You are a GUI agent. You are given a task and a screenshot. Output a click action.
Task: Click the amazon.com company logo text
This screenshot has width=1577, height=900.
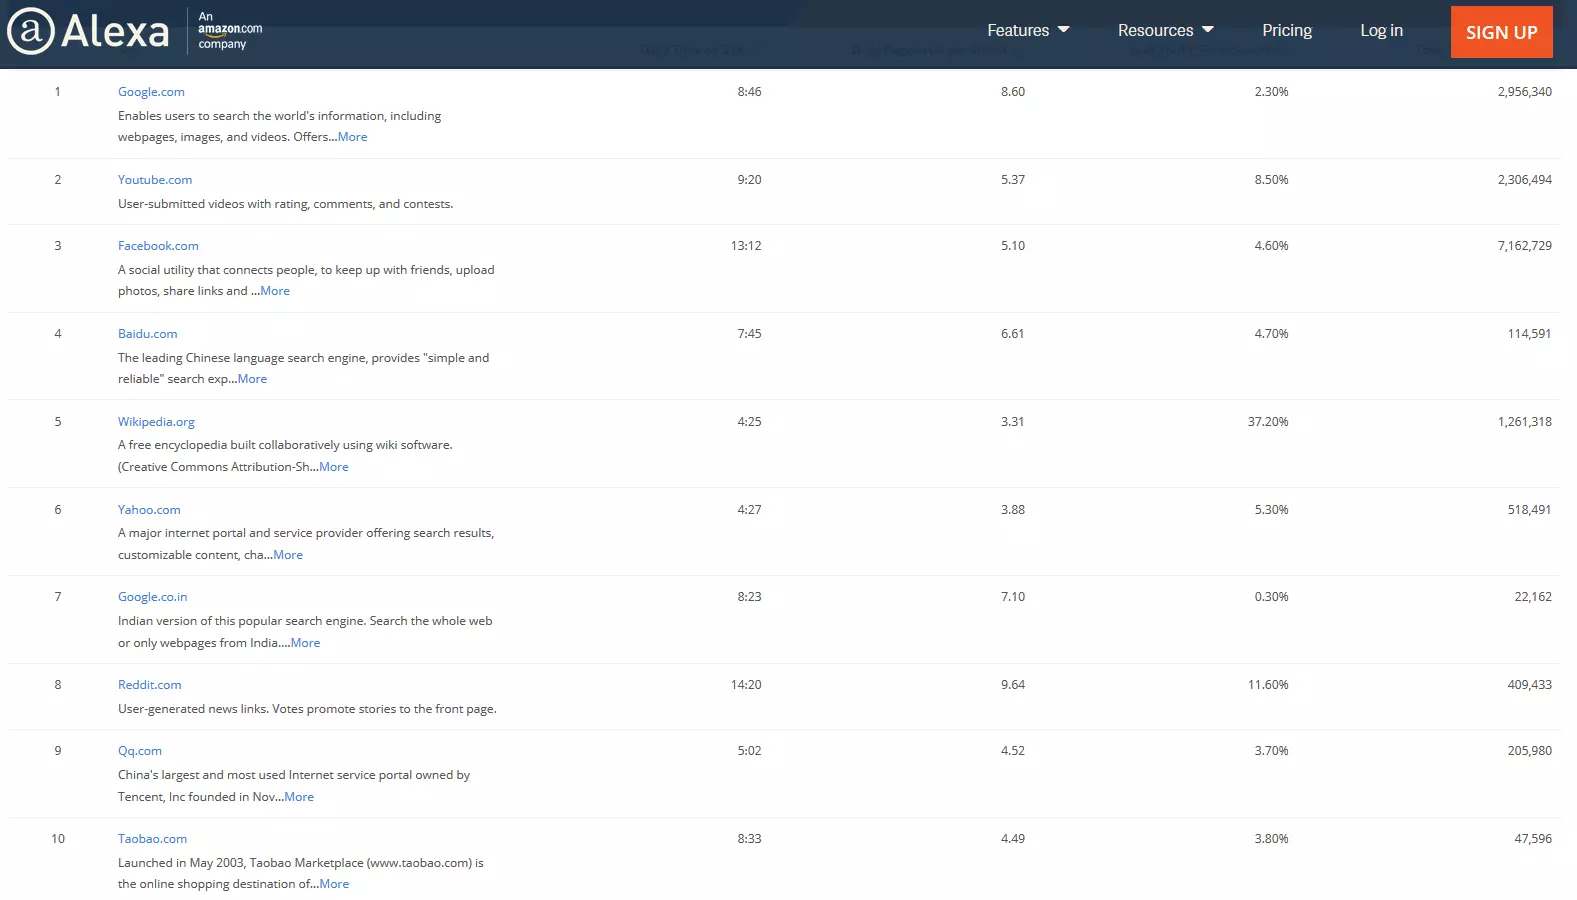(229, 30)
